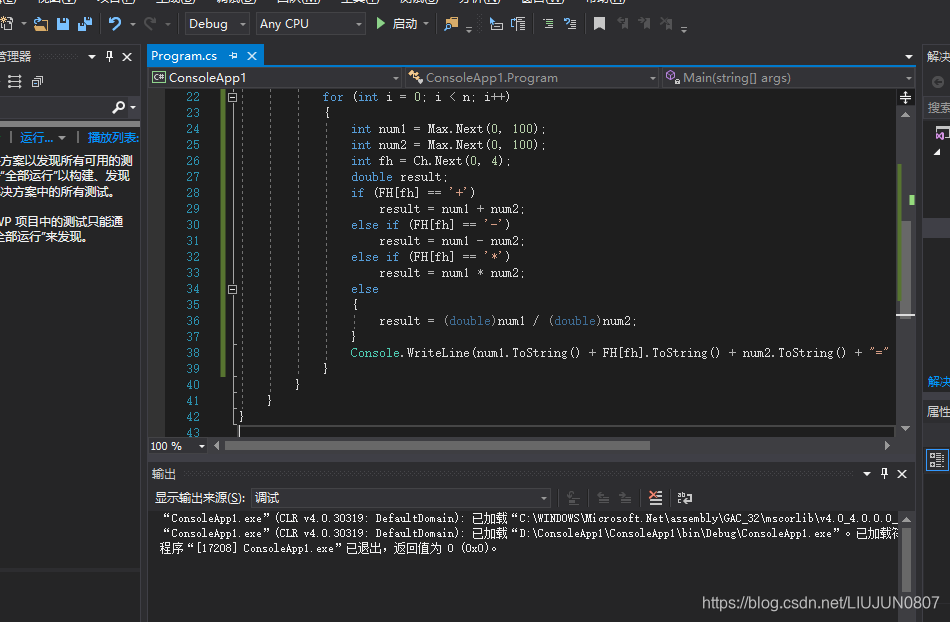
Task: Save all files
Action: point(85,24)
